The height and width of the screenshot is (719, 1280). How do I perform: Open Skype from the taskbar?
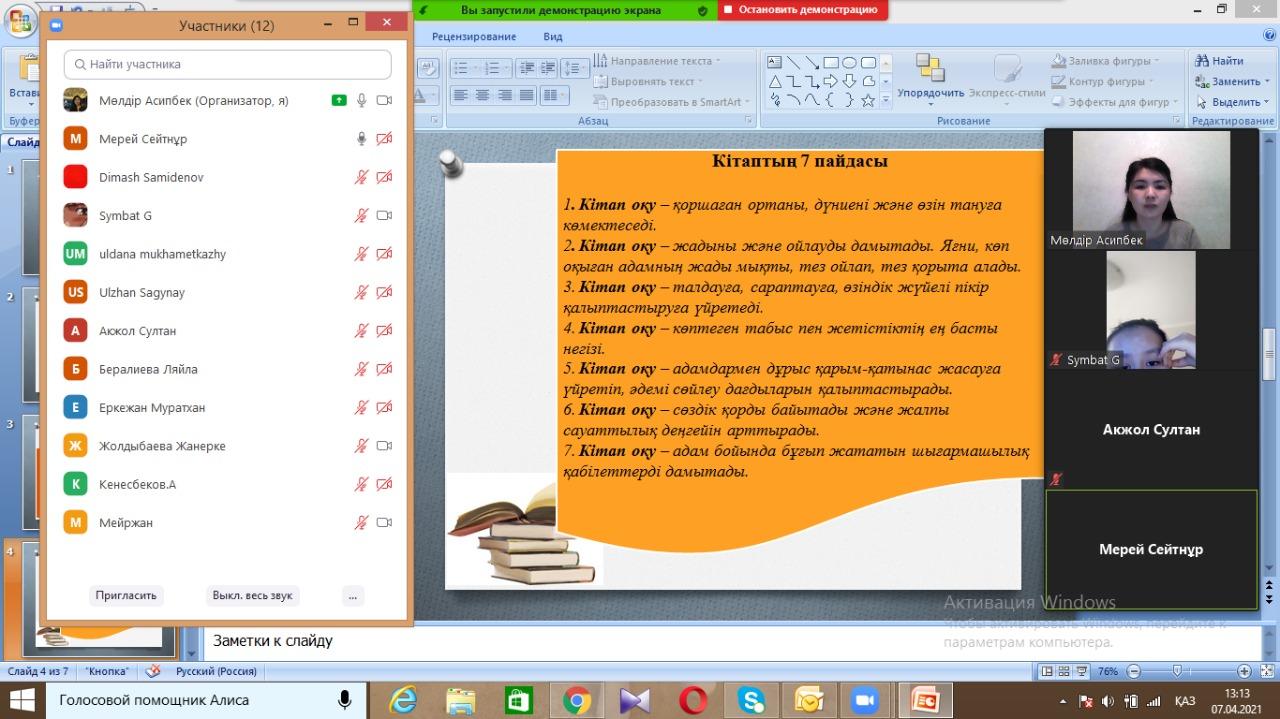click(750, 699)
